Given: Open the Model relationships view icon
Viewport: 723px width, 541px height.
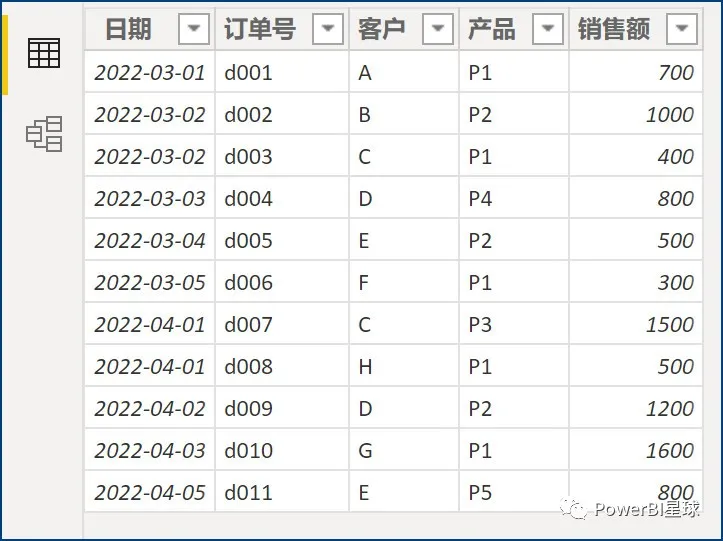Looking at the screenshot, I should click(44, 134).
